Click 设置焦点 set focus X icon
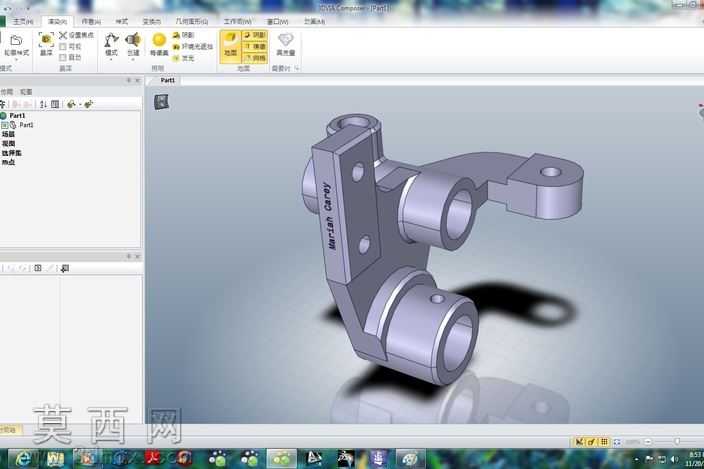Viewport: 704px width, 469px height. 63,35
